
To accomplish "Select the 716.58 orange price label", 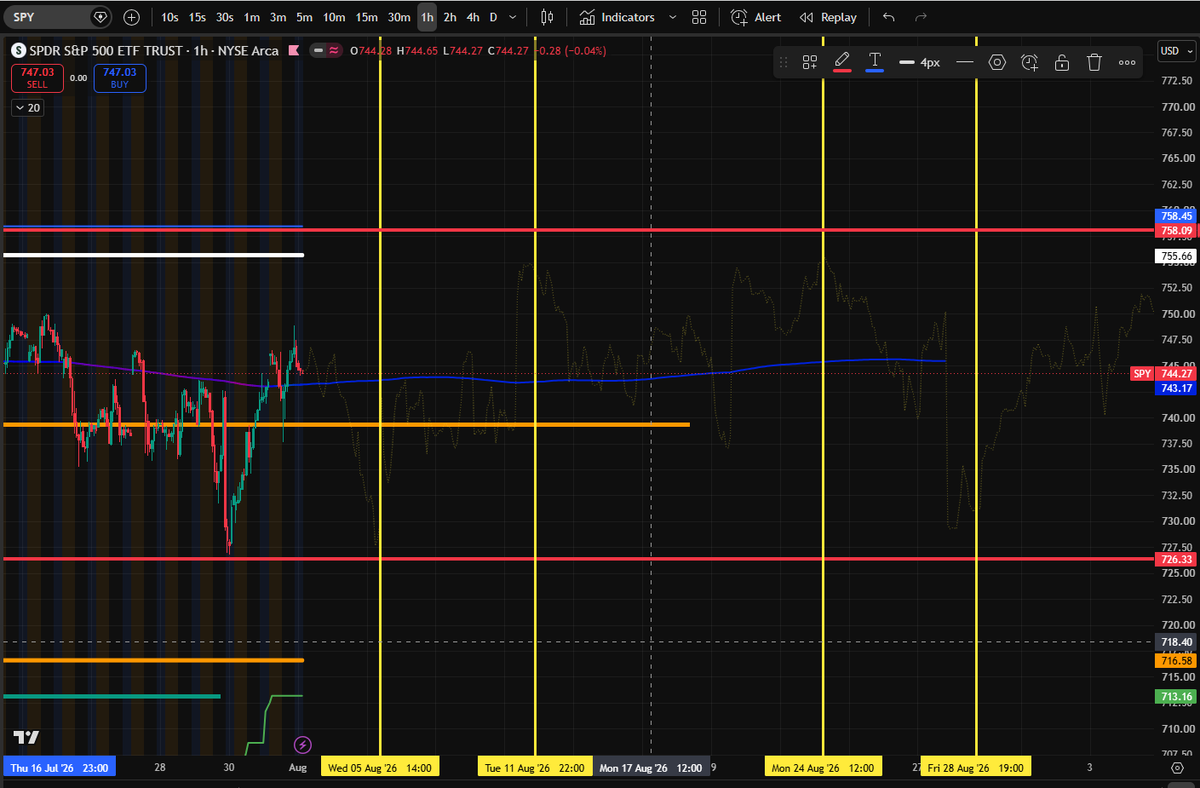I will point(1176,661).
